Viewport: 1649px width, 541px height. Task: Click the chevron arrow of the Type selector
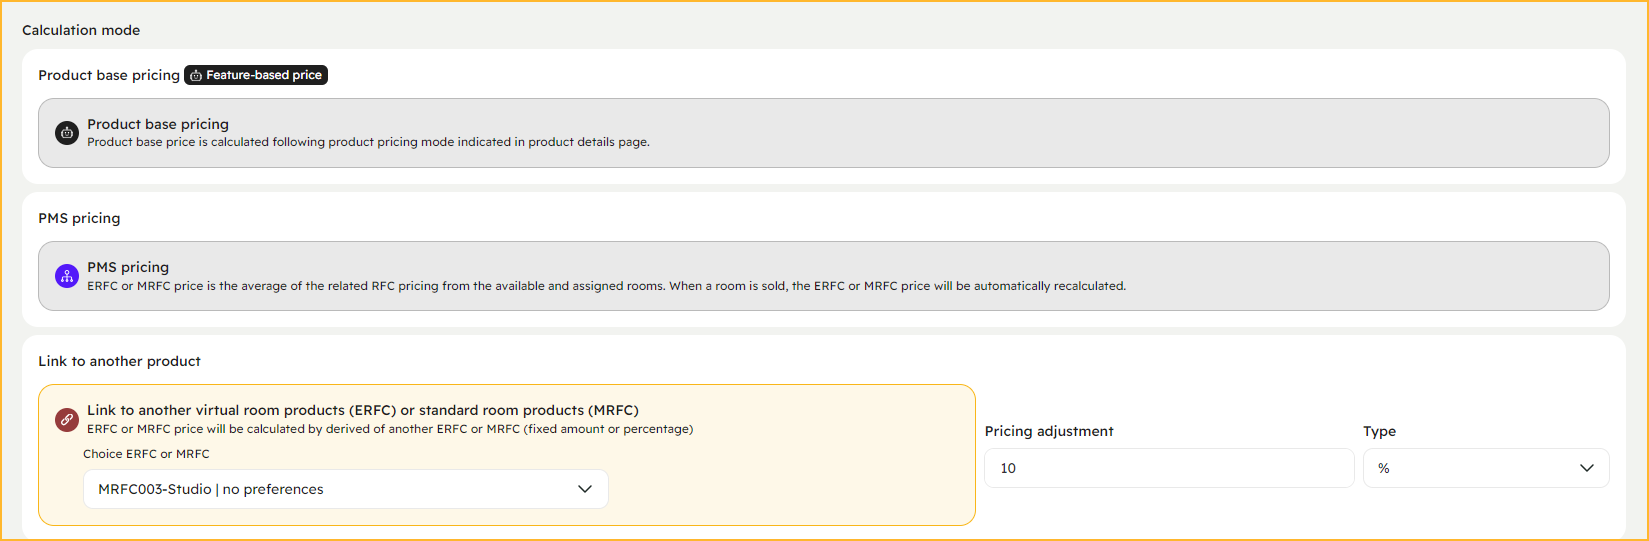coord(1587,468)
